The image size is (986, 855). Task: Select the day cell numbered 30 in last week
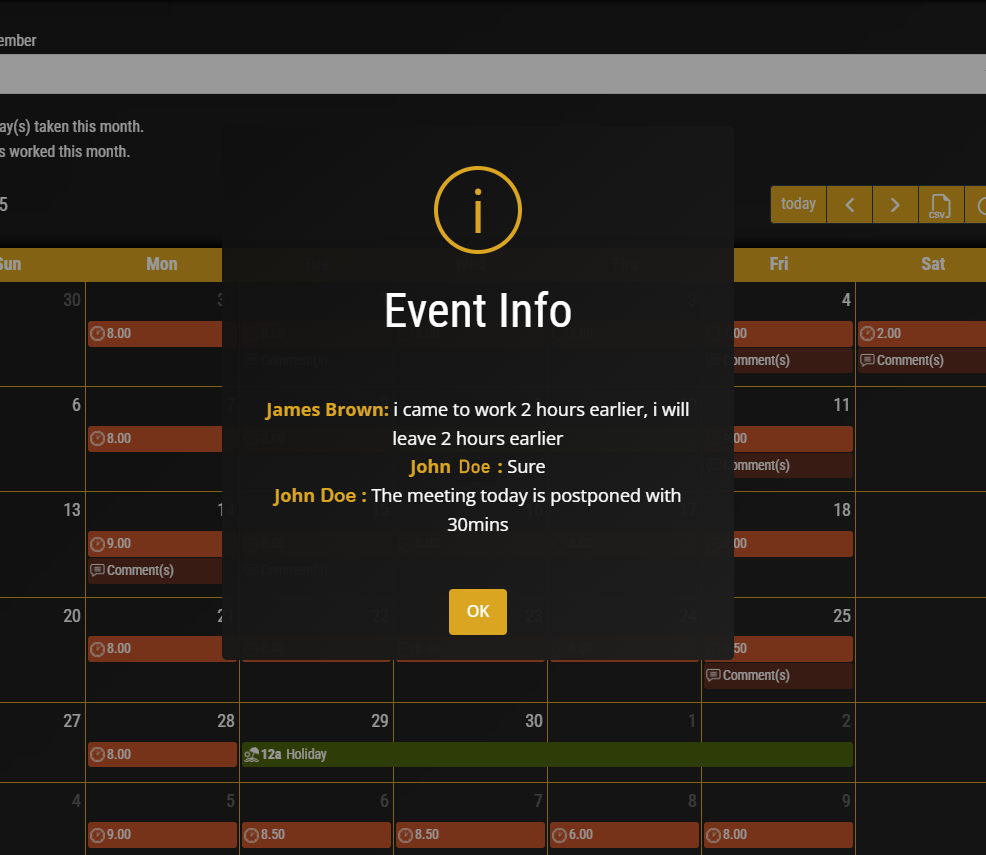(470, 722)
